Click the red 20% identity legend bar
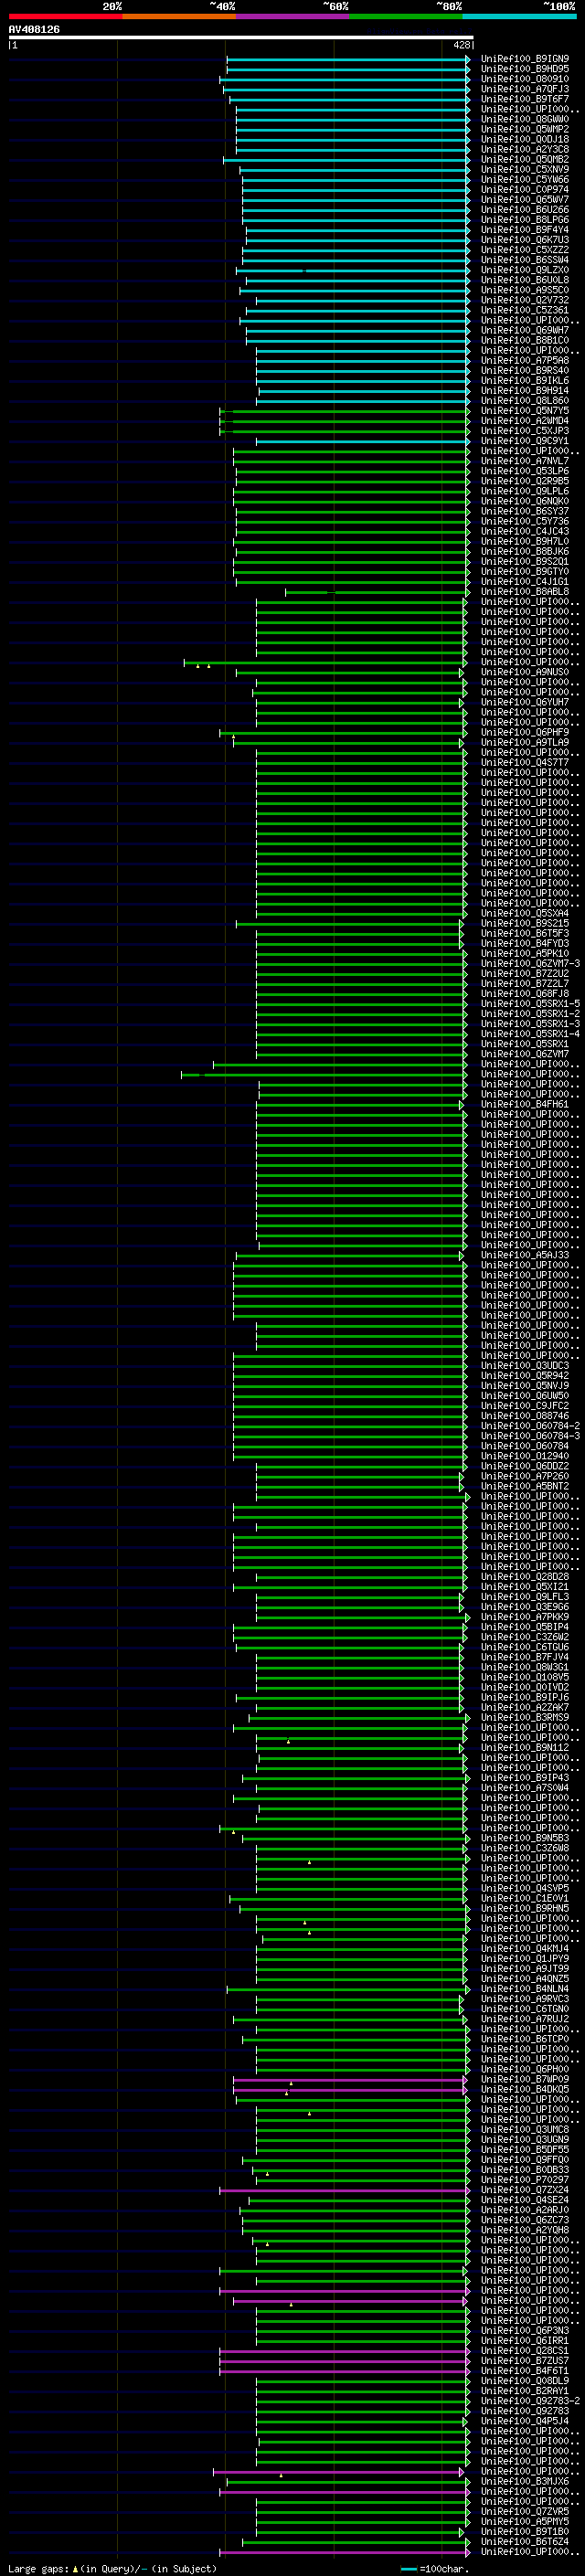 pos(65,16)
